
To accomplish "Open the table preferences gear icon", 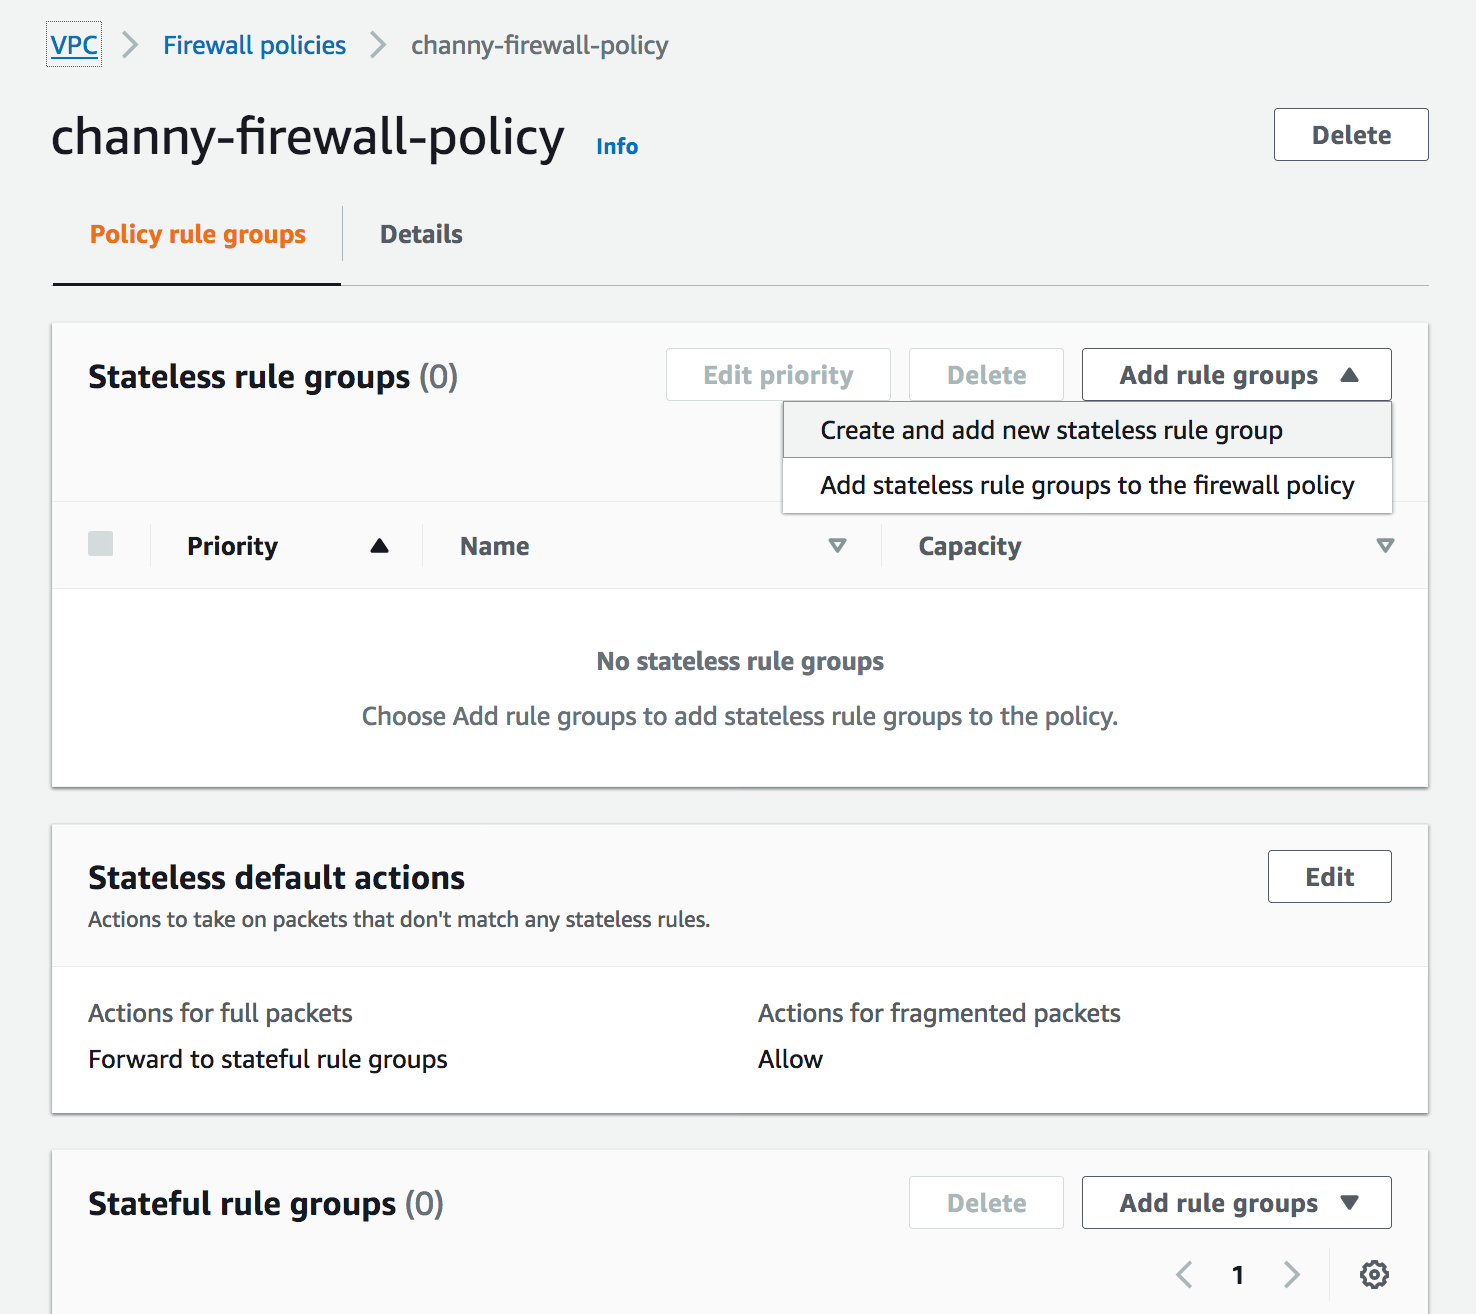I will [1374, 1274].
